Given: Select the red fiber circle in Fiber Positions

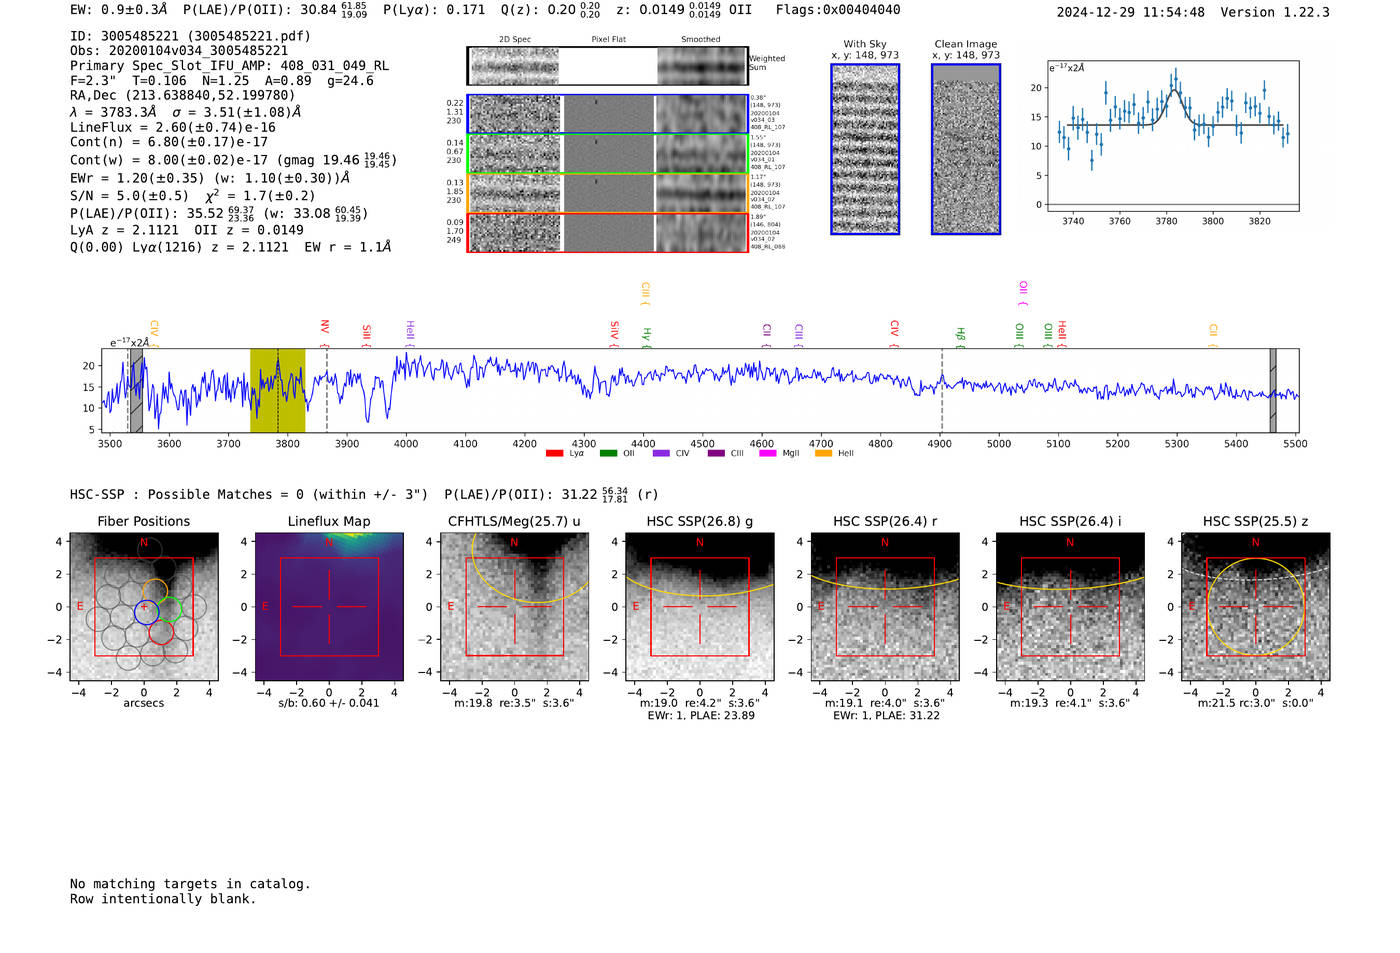Looking at the screenshot, I should pyautogui.click(x=161, y=632).
